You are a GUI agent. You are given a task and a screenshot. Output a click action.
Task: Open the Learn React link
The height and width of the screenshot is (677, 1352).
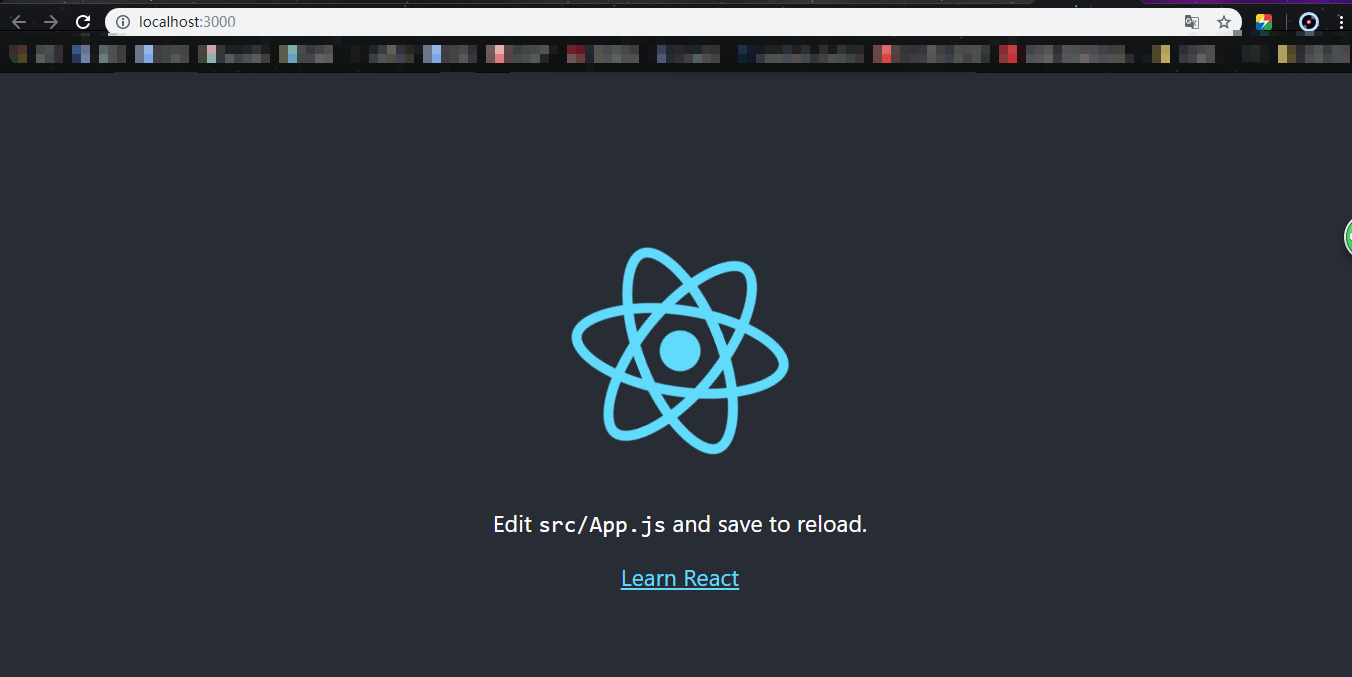tap(680, 578)
